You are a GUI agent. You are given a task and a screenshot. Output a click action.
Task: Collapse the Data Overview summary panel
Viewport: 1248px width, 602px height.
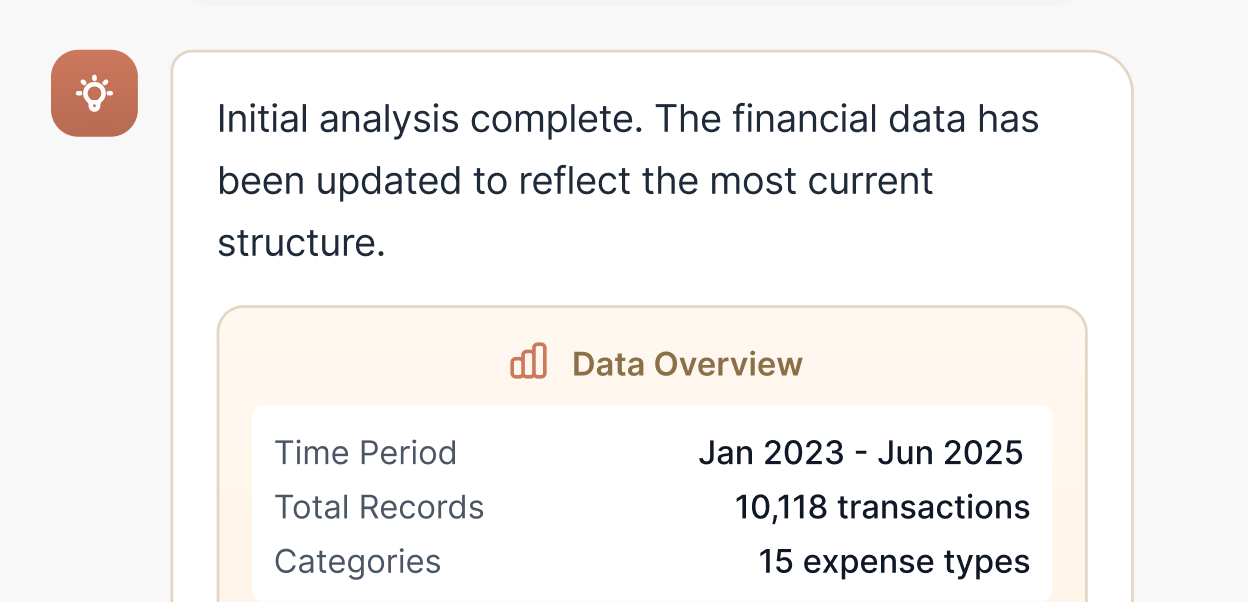(x=655, y=362)
